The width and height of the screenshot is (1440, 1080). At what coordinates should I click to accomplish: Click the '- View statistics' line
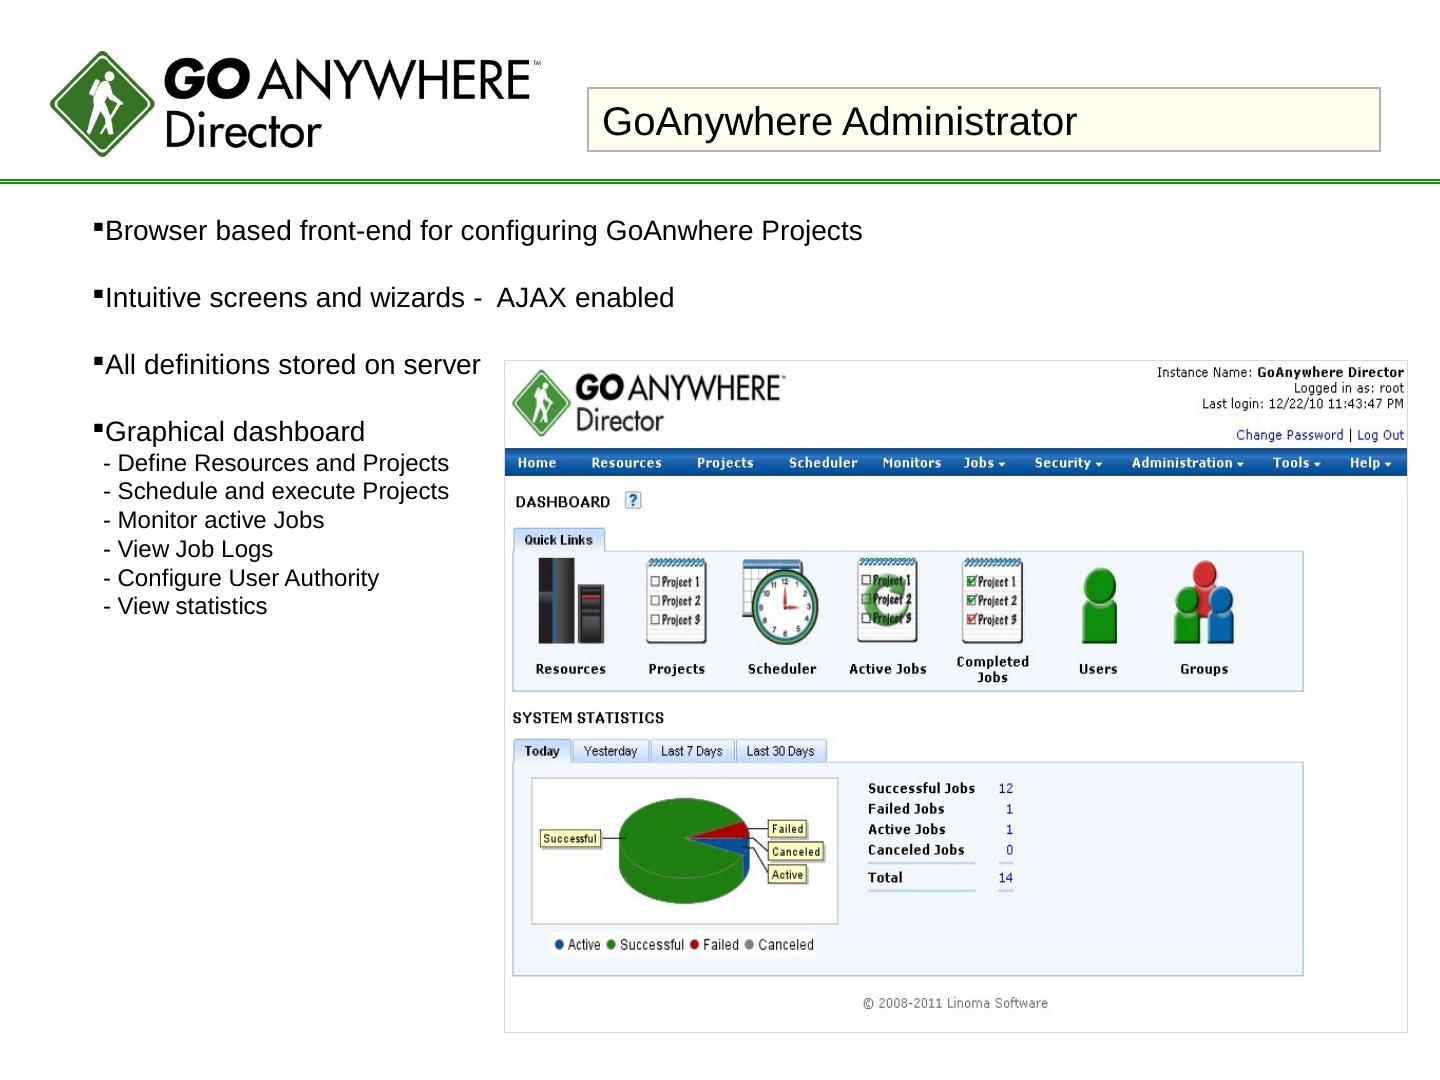click(x=185, y=606)
